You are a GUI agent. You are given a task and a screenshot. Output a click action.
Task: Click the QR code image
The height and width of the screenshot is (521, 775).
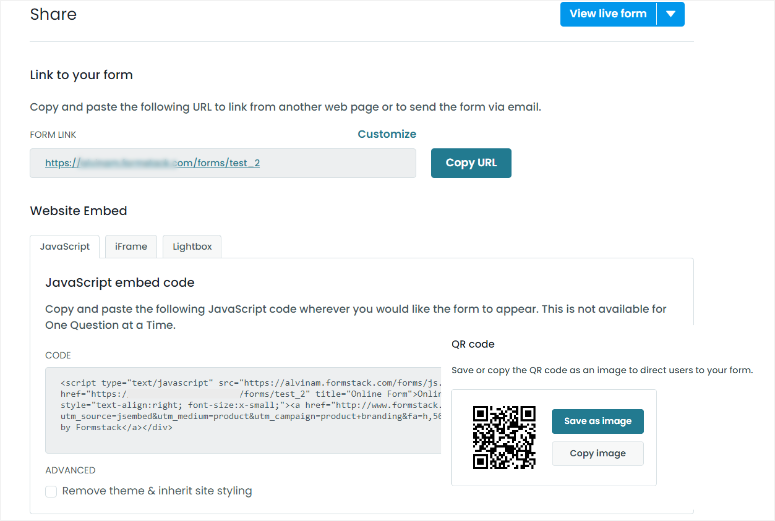pos(504,437)
